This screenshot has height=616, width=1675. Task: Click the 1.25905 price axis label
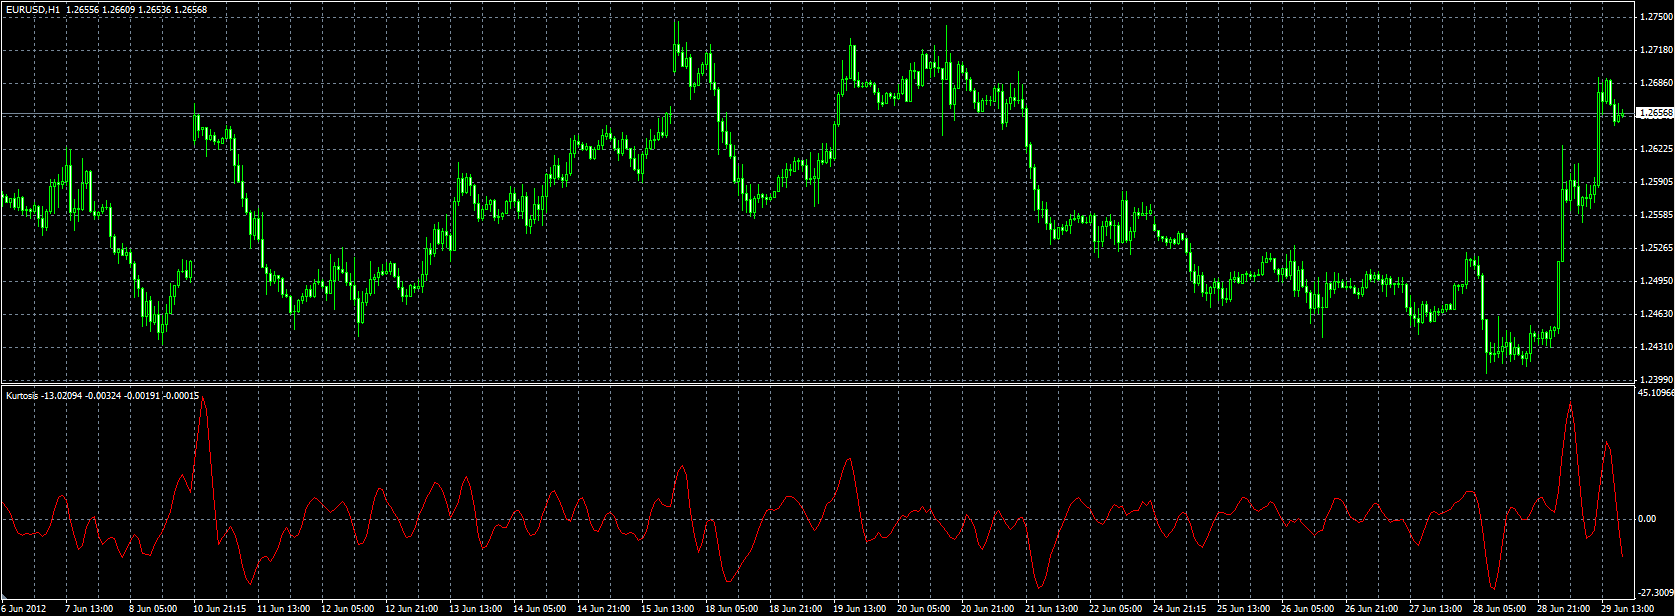[1657, 182]
